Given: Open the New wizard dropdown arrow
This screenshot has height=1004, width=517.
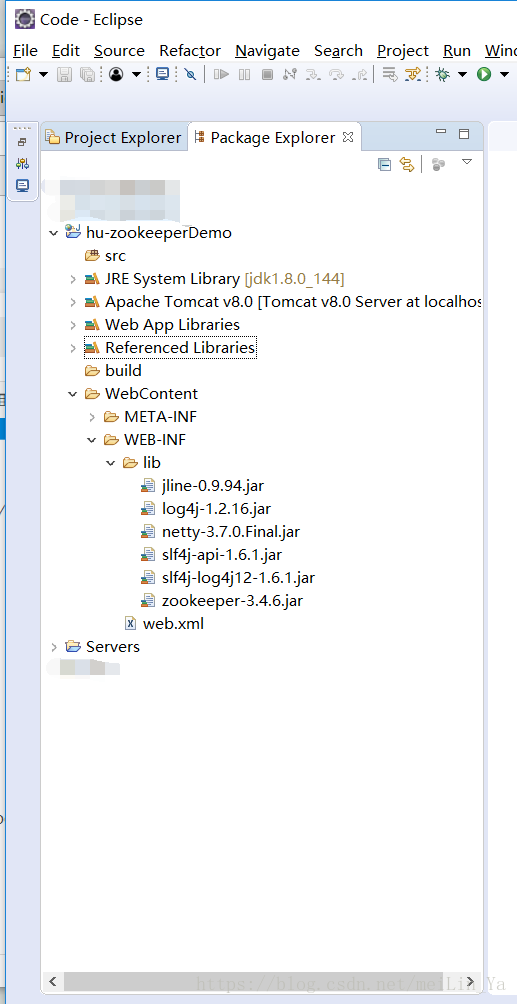Looking at the screenshot, I should tap(44, 74).
